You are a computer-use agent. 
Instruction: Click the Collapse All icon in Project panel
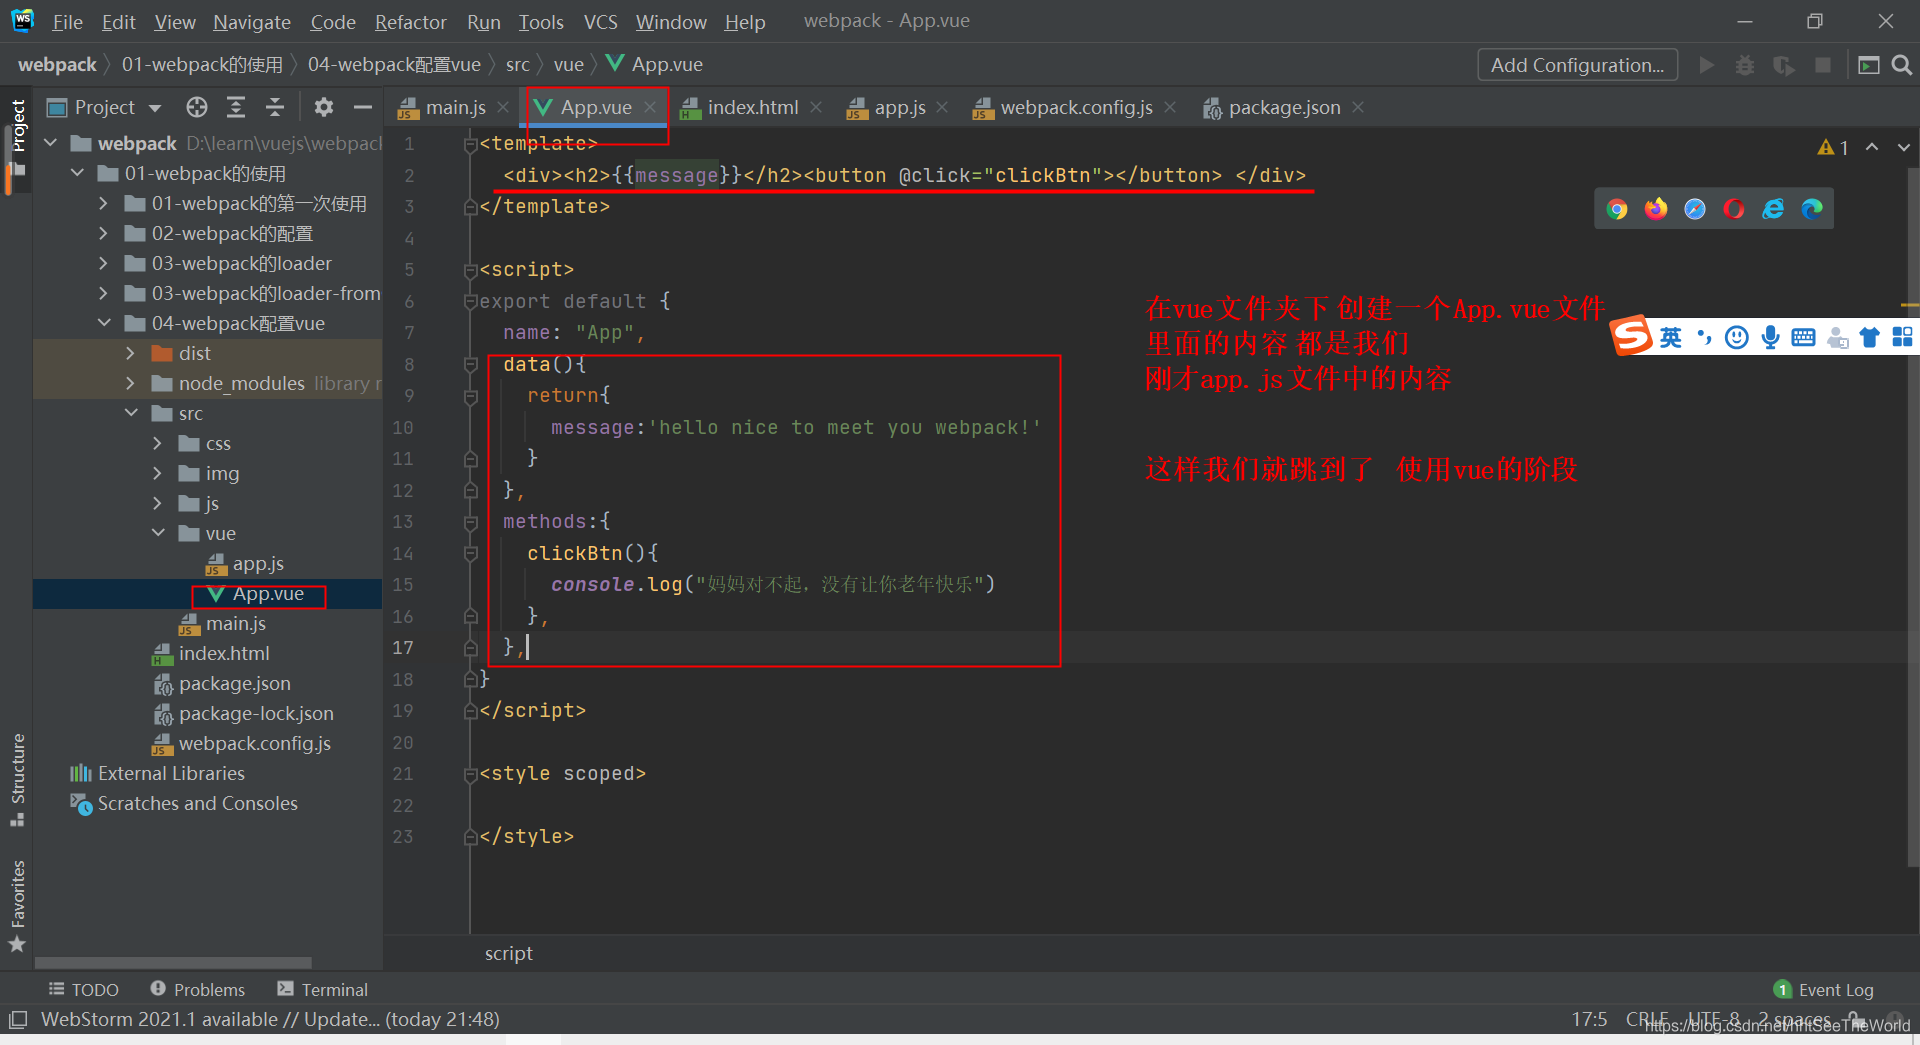coord(275,107)
